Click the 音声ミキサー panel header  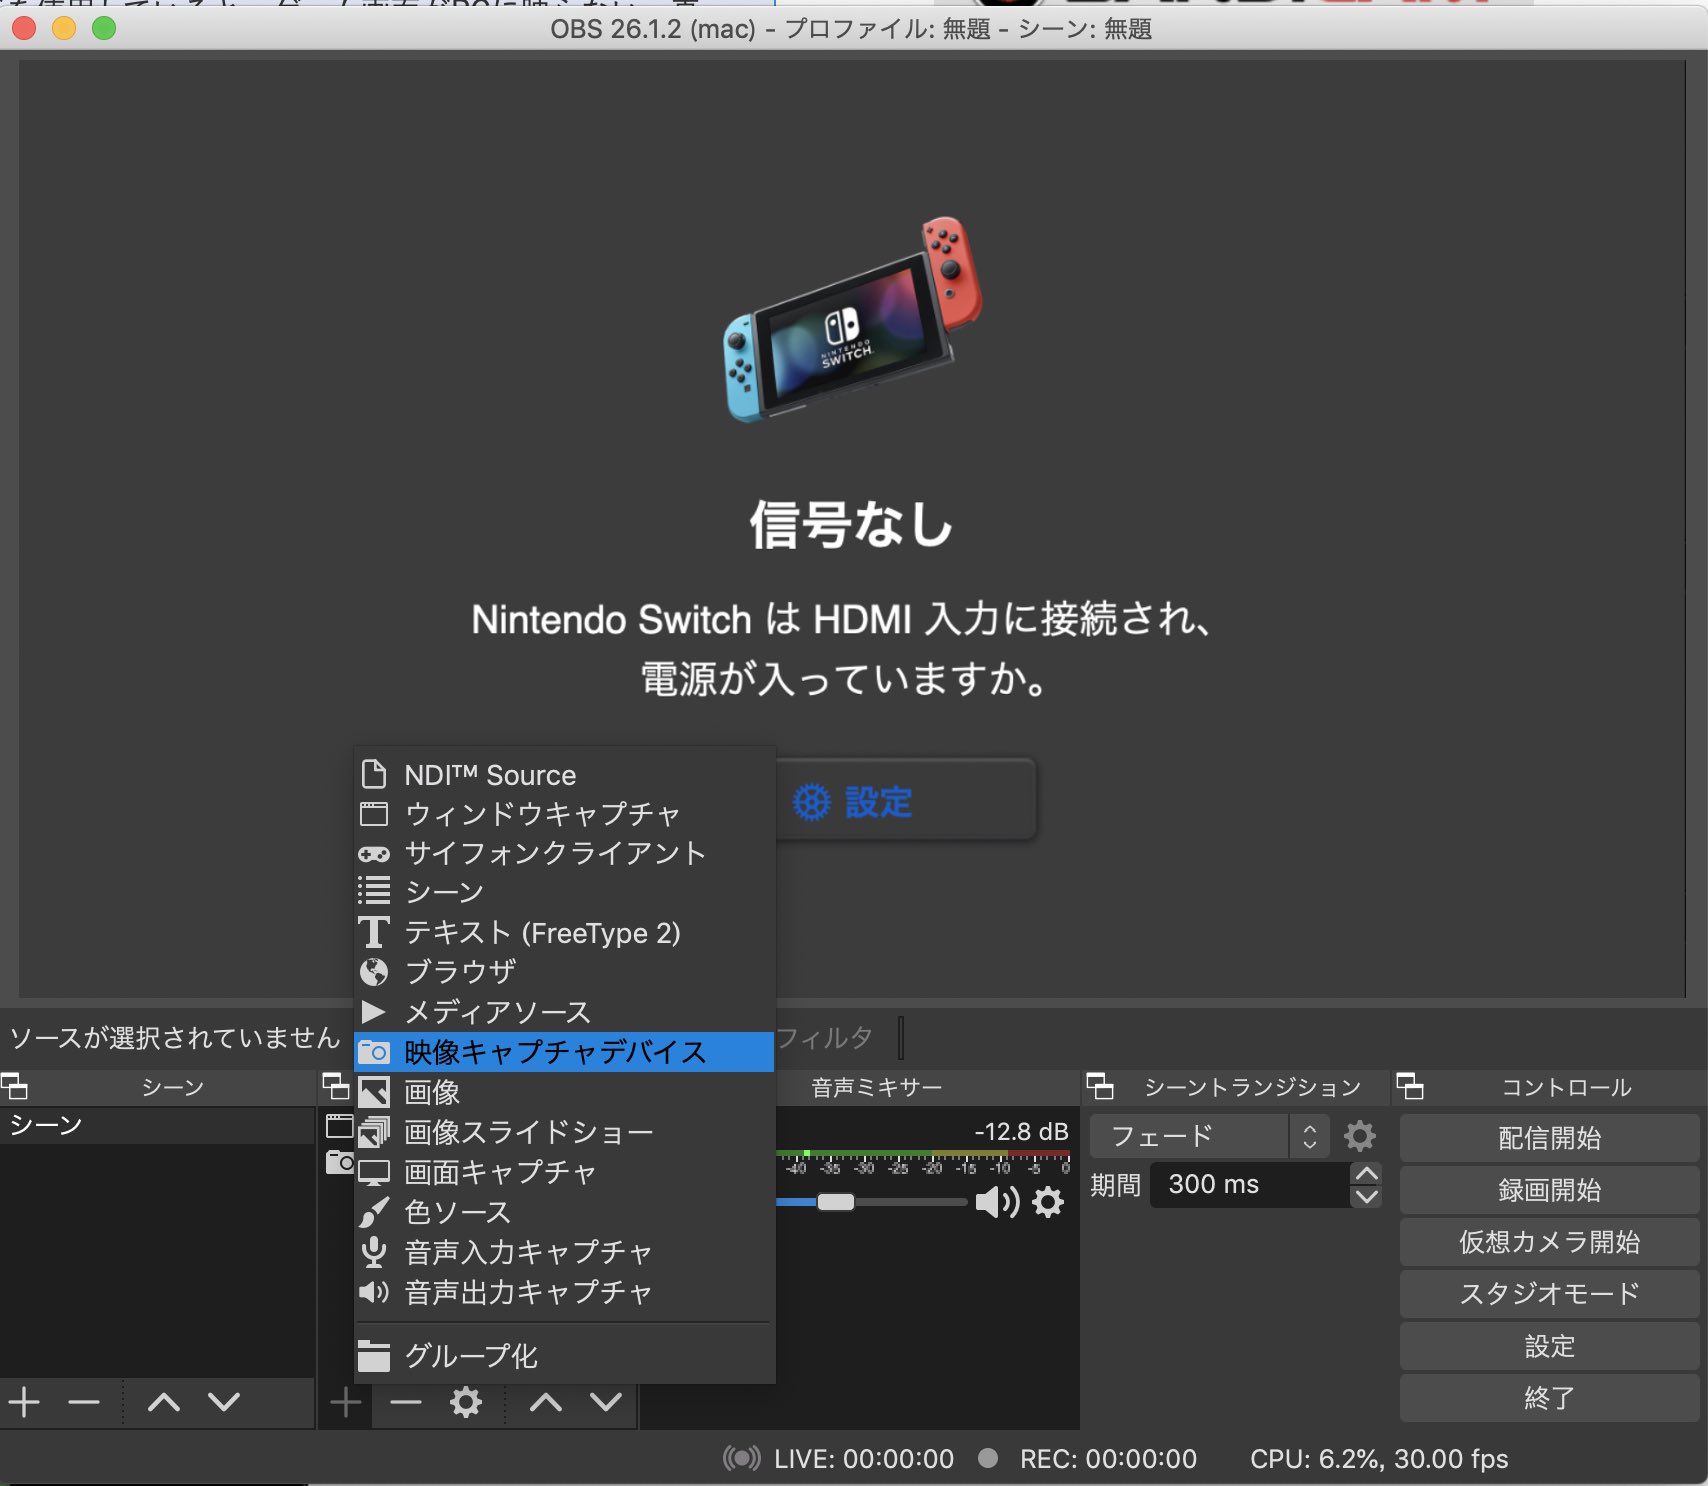pyautogui.click(x=877, y=1087)
